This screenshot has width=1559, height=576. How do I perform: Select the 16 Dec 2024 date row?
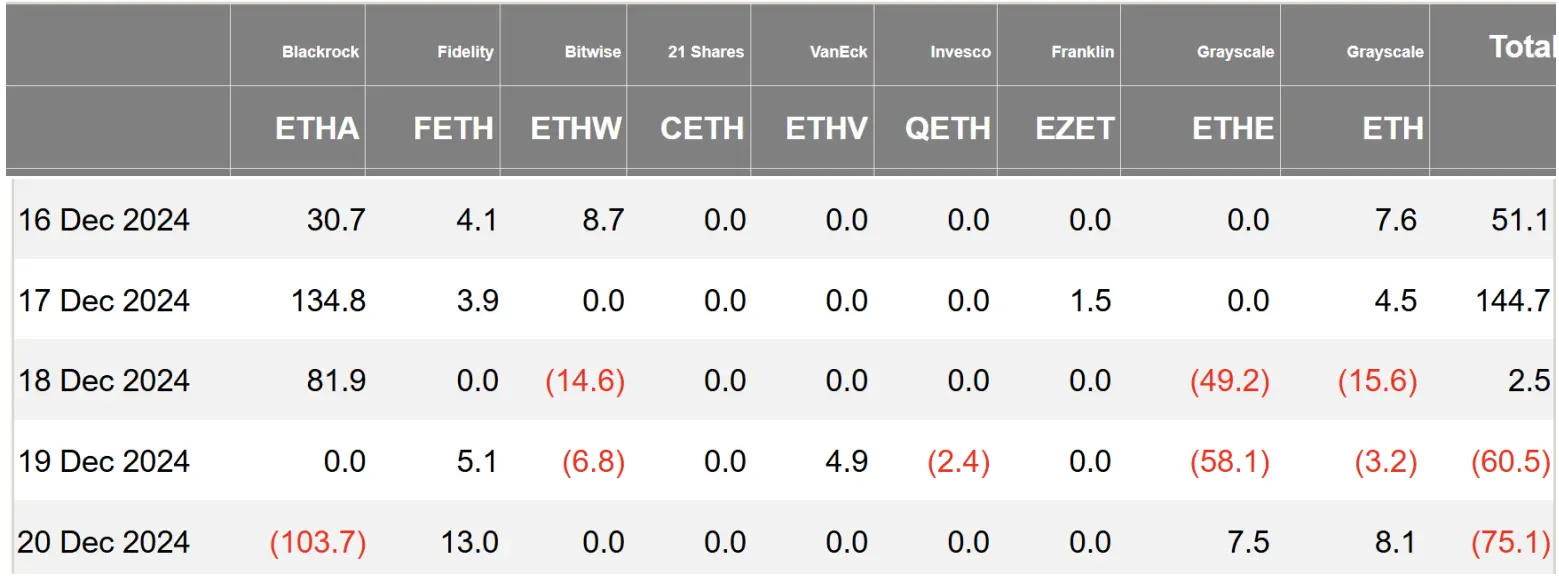pyautogui.click(x=104, y=220)
